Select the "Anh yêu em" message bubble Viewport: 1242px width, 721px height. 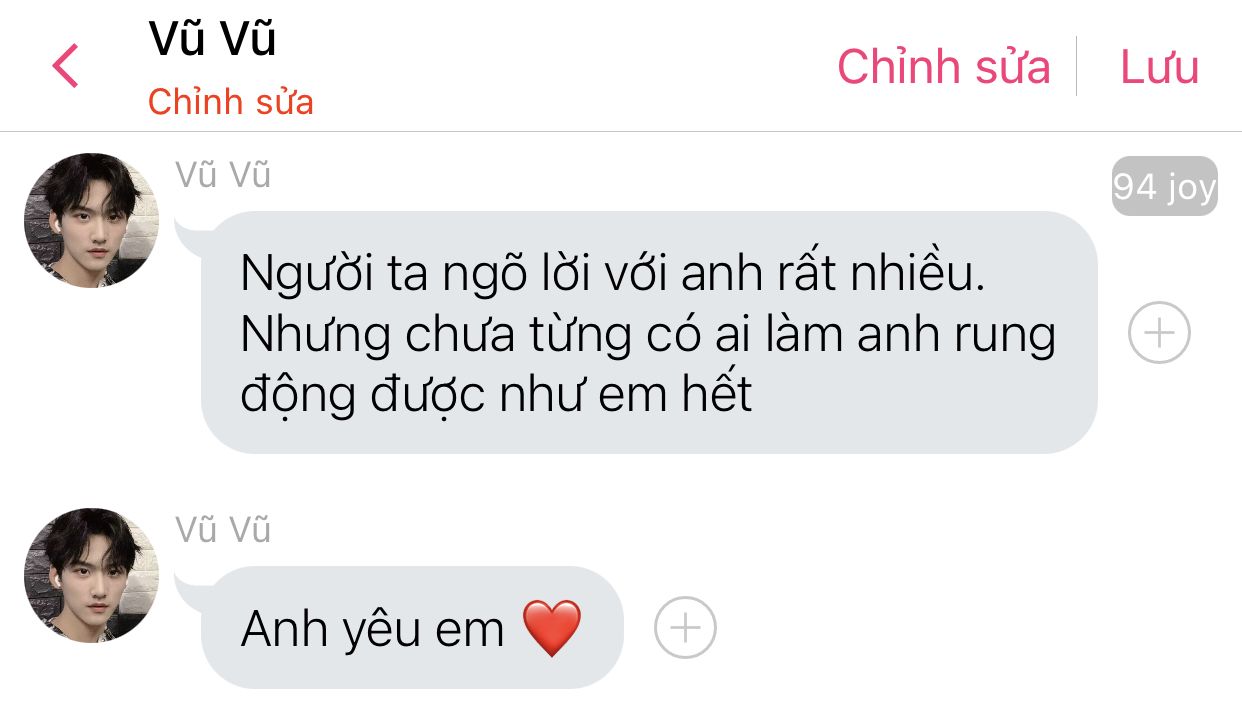point(412,627)
